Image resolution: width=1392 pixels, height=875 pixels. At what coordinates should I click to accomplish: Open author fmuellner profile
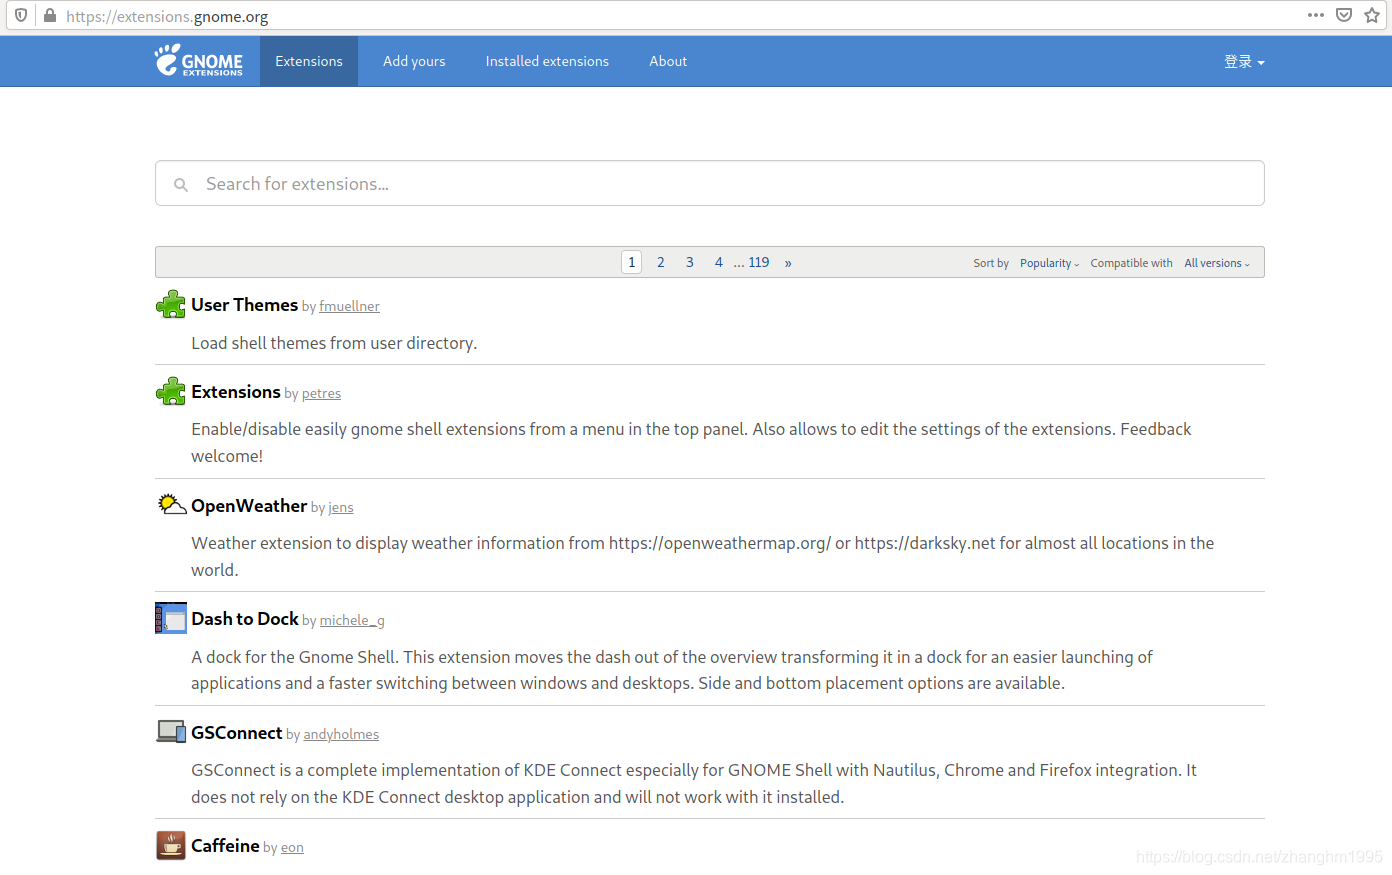[x=349, y=307]
